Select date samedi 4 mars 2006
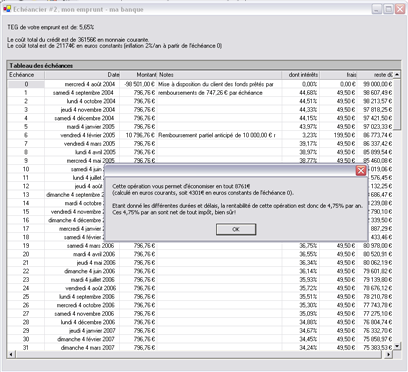Screen dimensions: 408x372 (x=90, y=246)
